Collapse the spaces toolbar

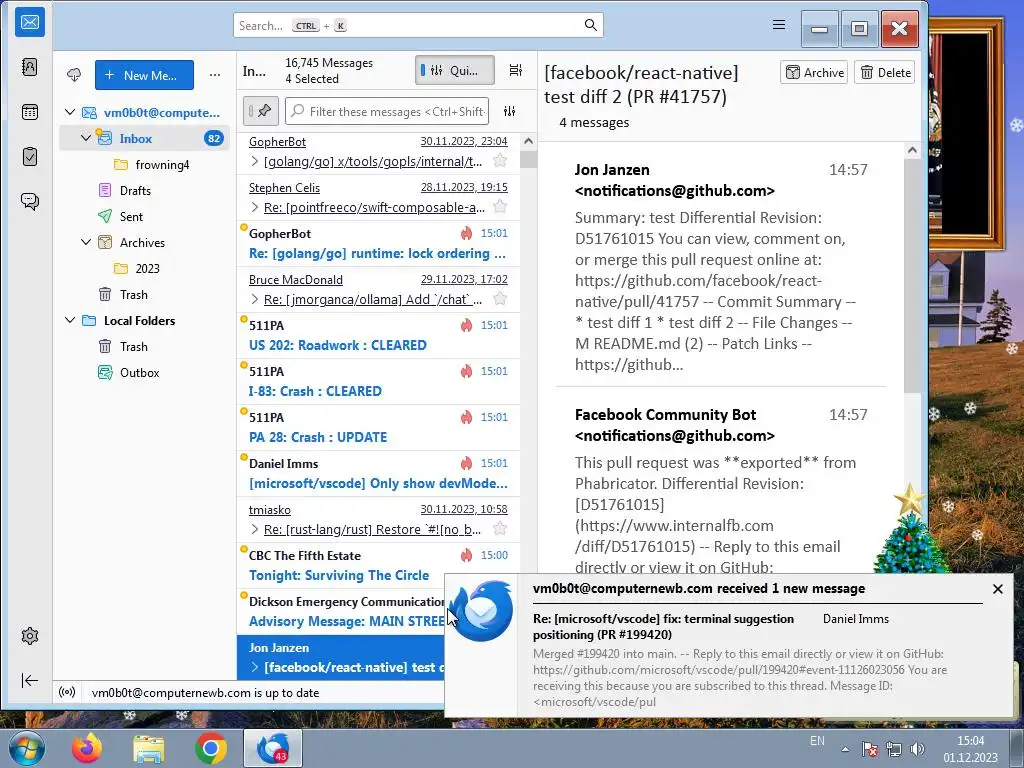[x=30, y=680]
